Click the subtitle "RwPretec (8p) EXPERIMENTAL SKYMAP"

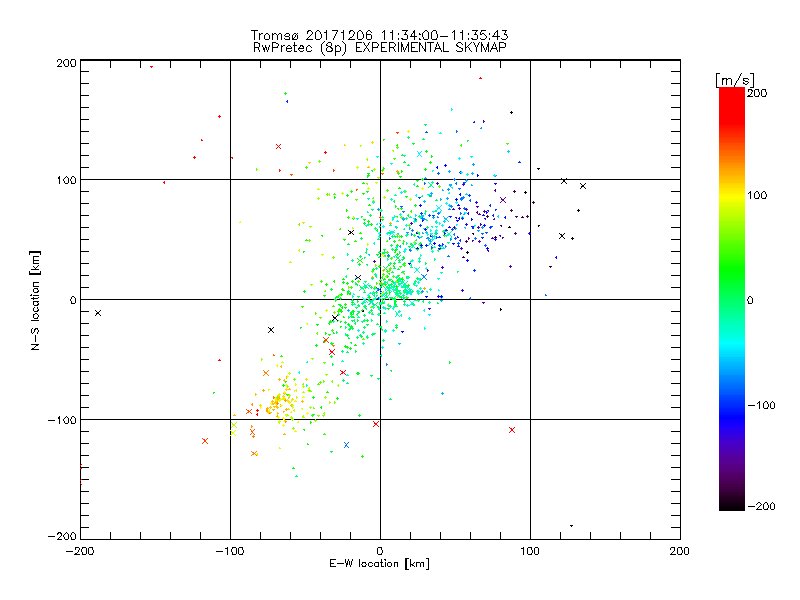[380, 48]
